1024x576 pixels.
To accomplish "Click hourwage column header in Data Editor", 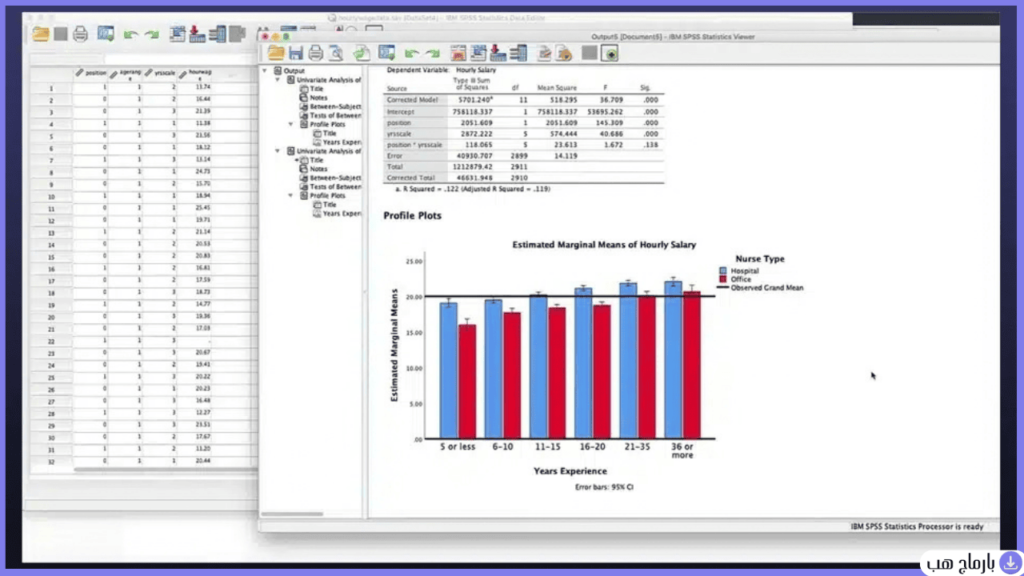I will click(196, 74).
